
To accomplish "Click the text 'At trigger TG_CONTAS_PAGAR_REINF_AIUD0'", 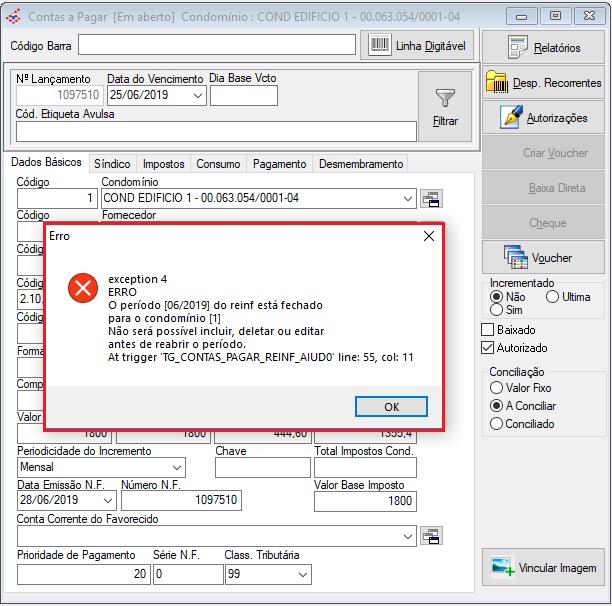I will [x=221, y=357].
